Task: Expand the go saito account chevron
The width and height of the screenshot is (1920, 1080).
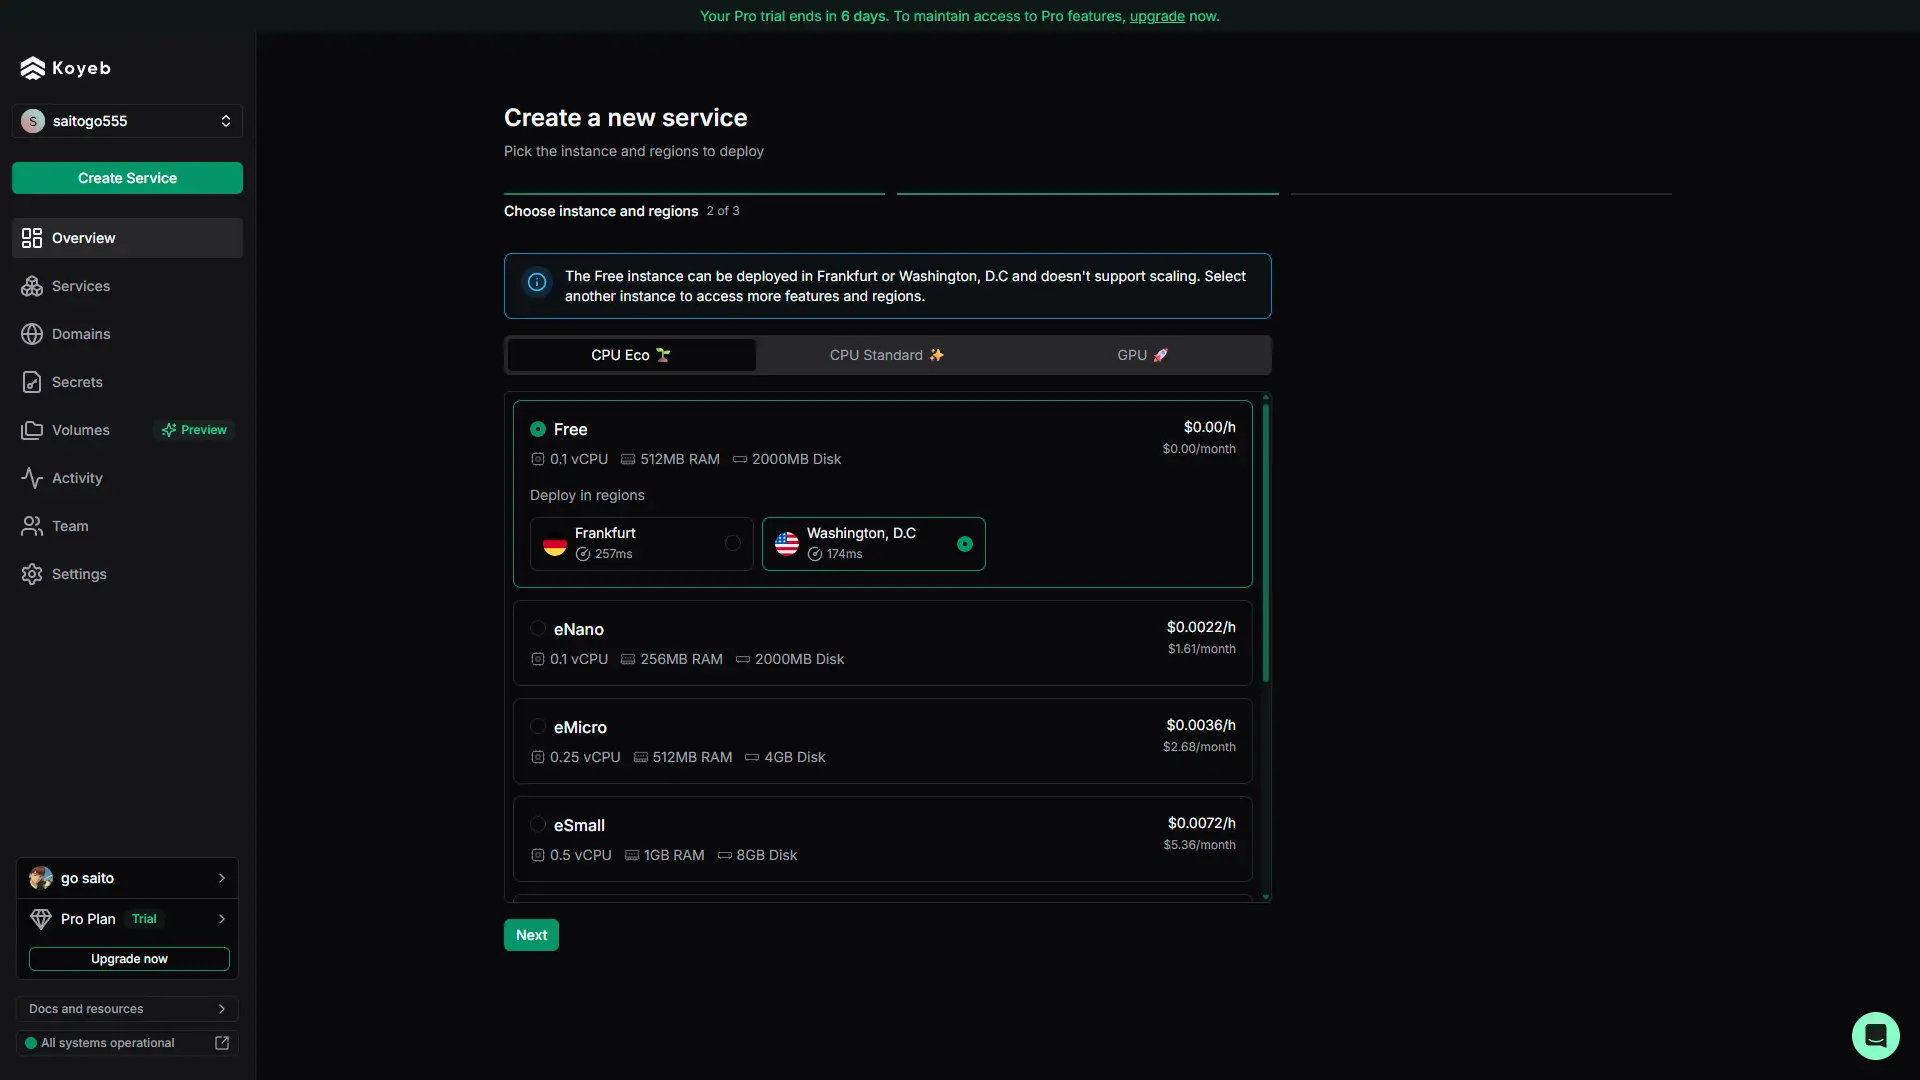Action: tap(222, 878)
